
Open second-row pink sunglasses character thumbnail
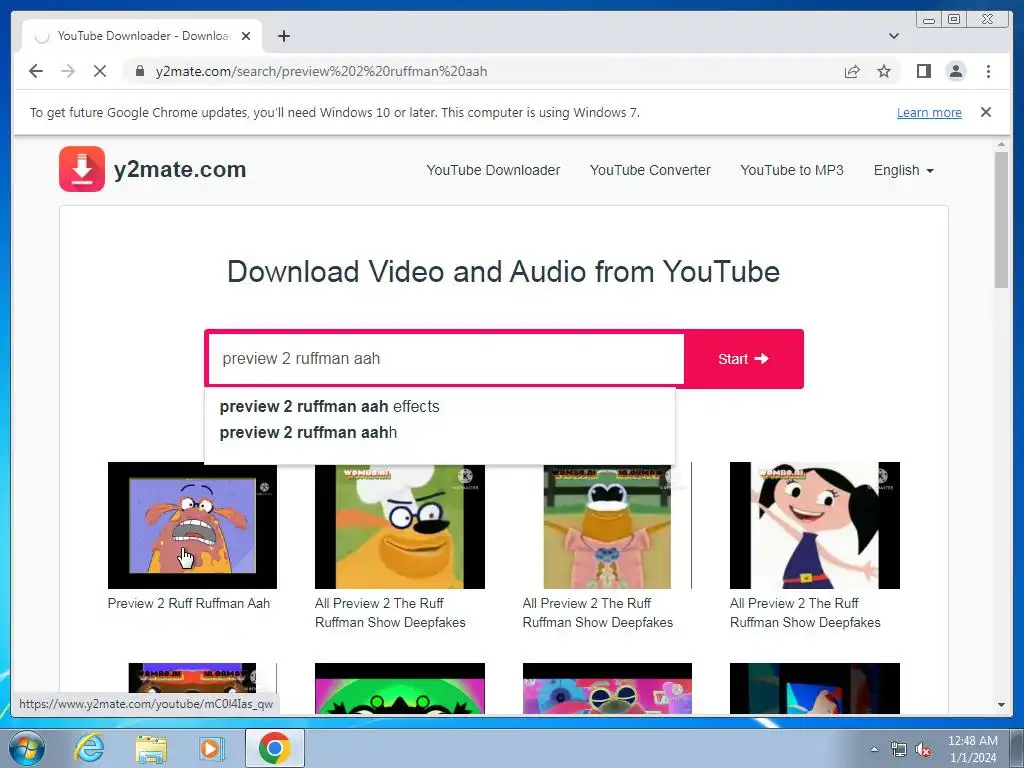point(607,688)
